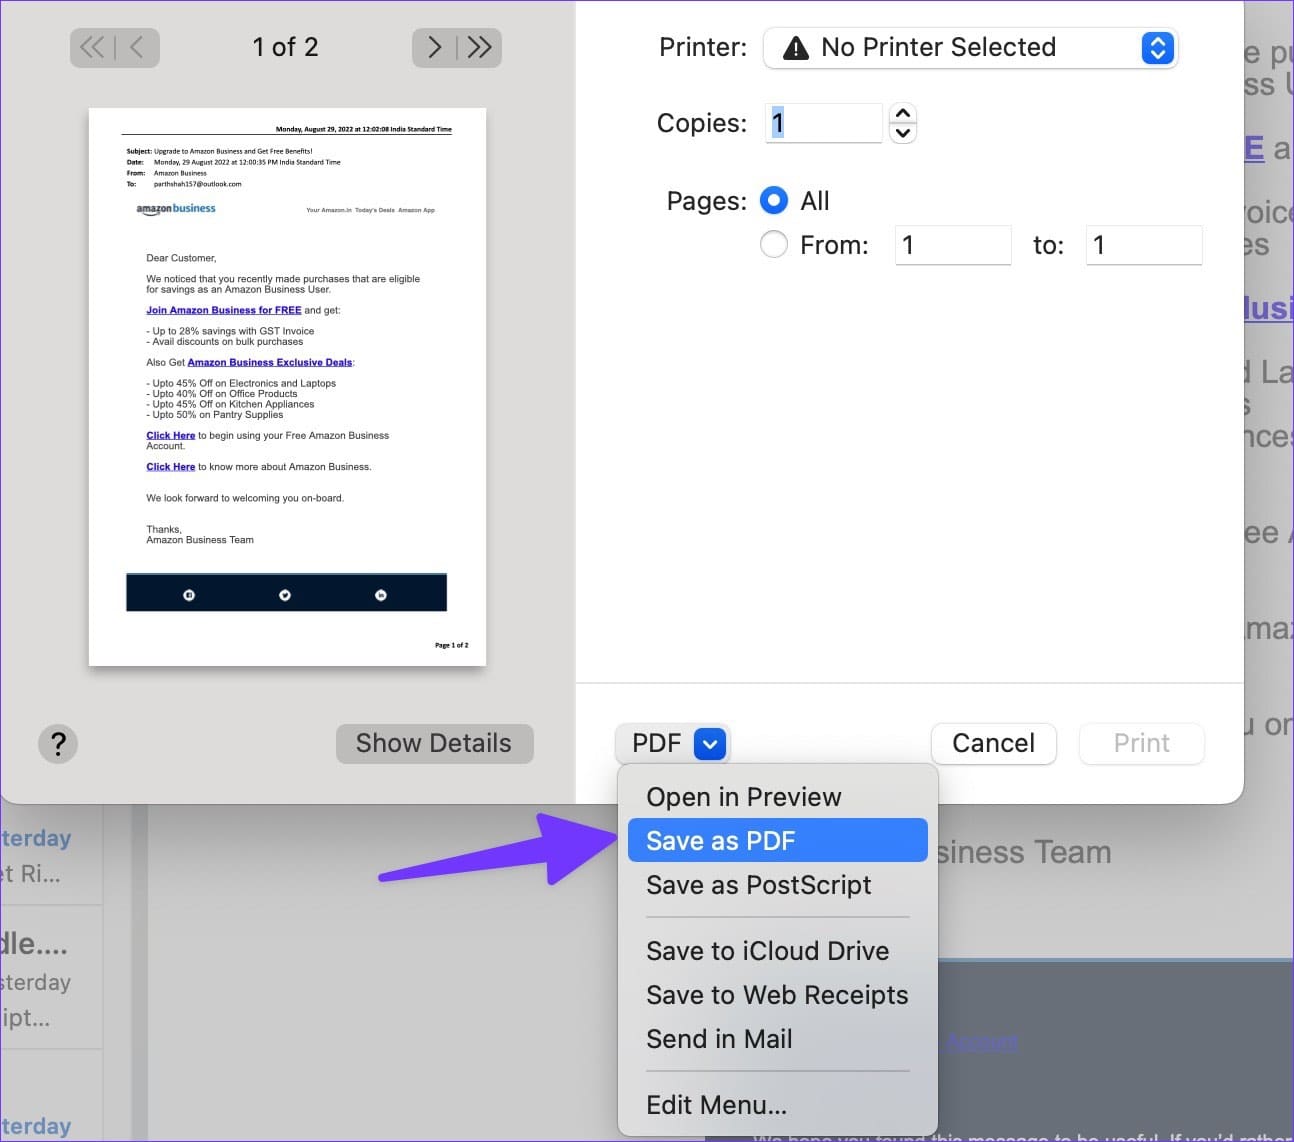The height and width of the screenshot is (1142, 1294).
Task: Click the Show Details button
Action: 434,743
